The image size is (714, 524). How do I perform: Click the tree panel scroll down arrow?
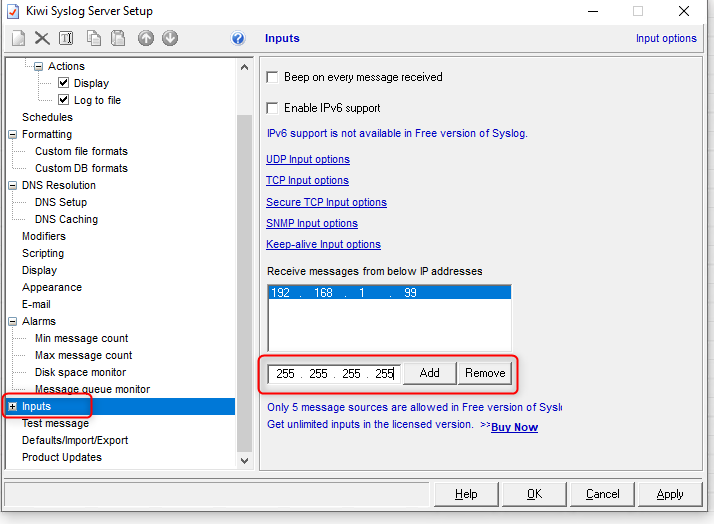point(244,461)
